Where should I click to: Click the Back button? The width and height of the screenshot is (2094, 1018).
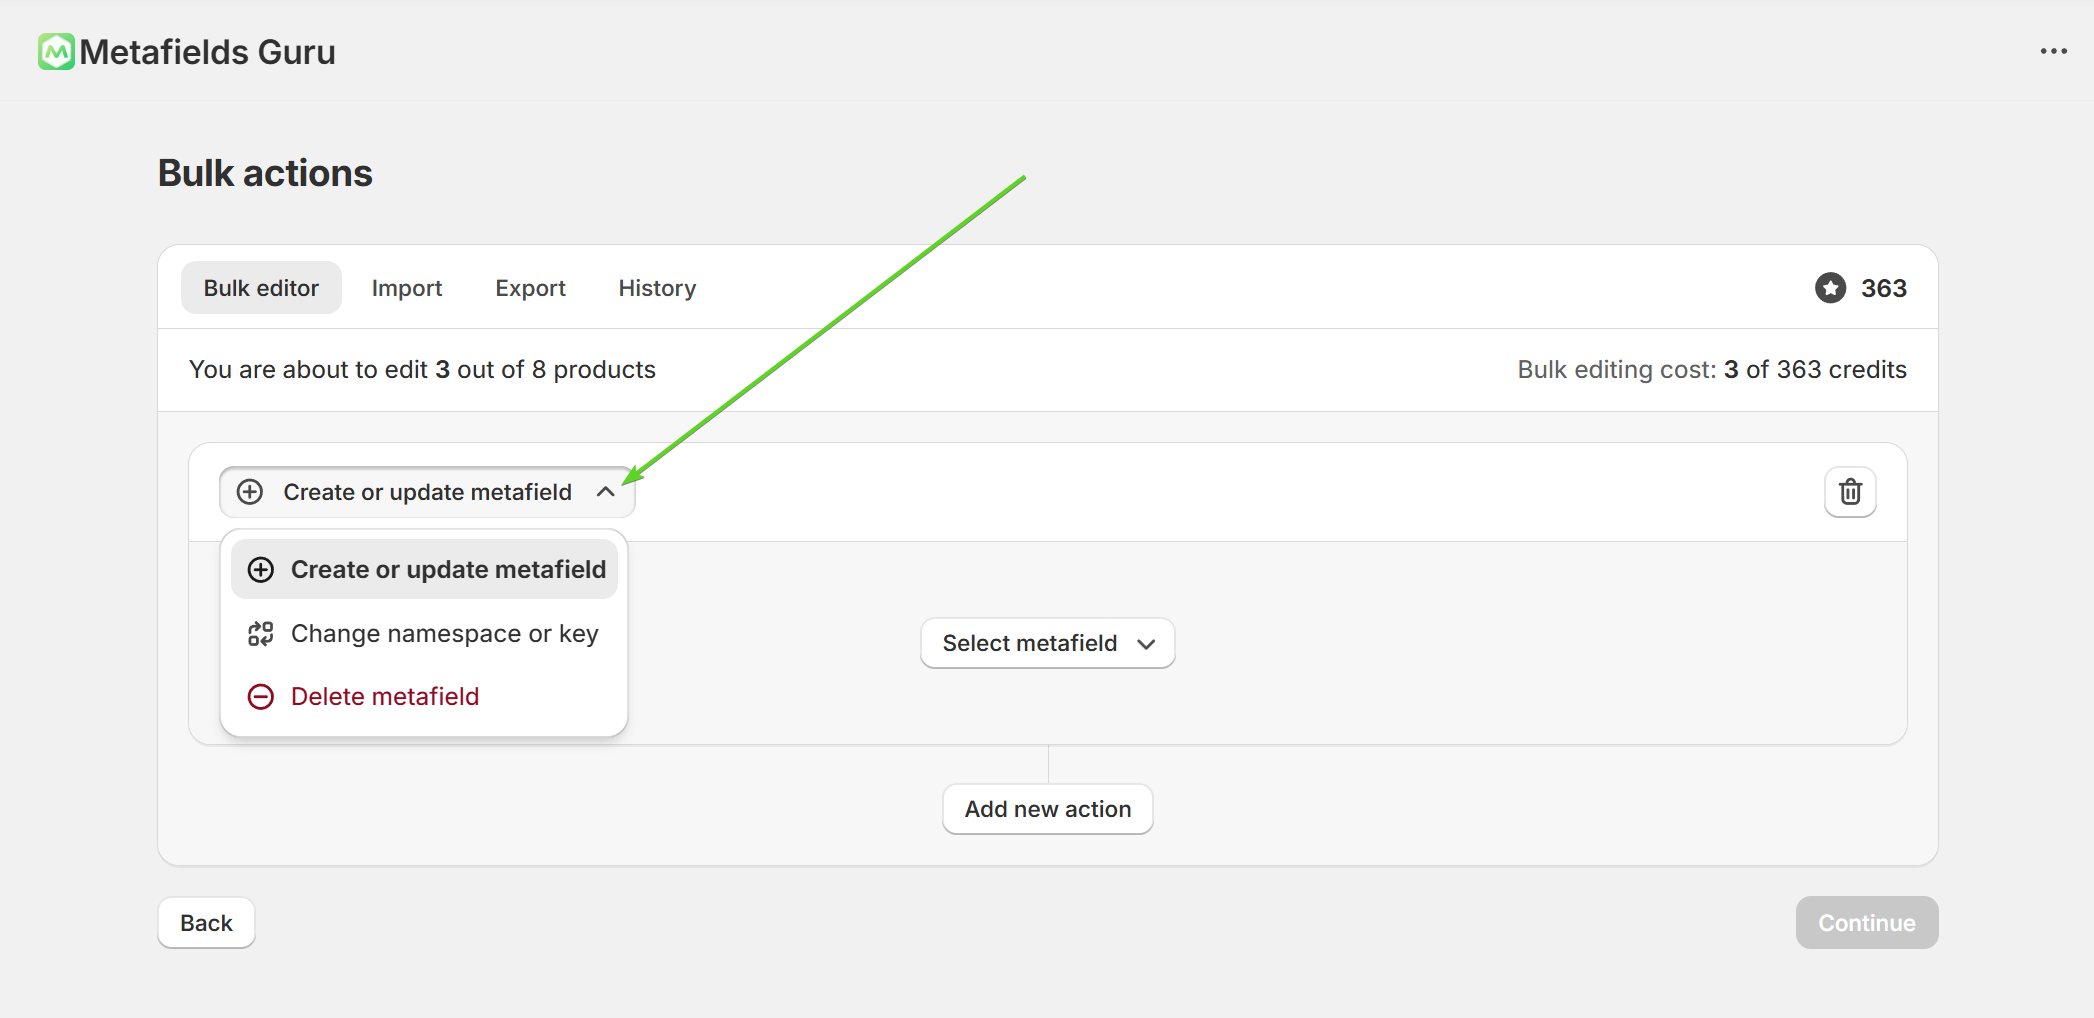click(206, 923)
